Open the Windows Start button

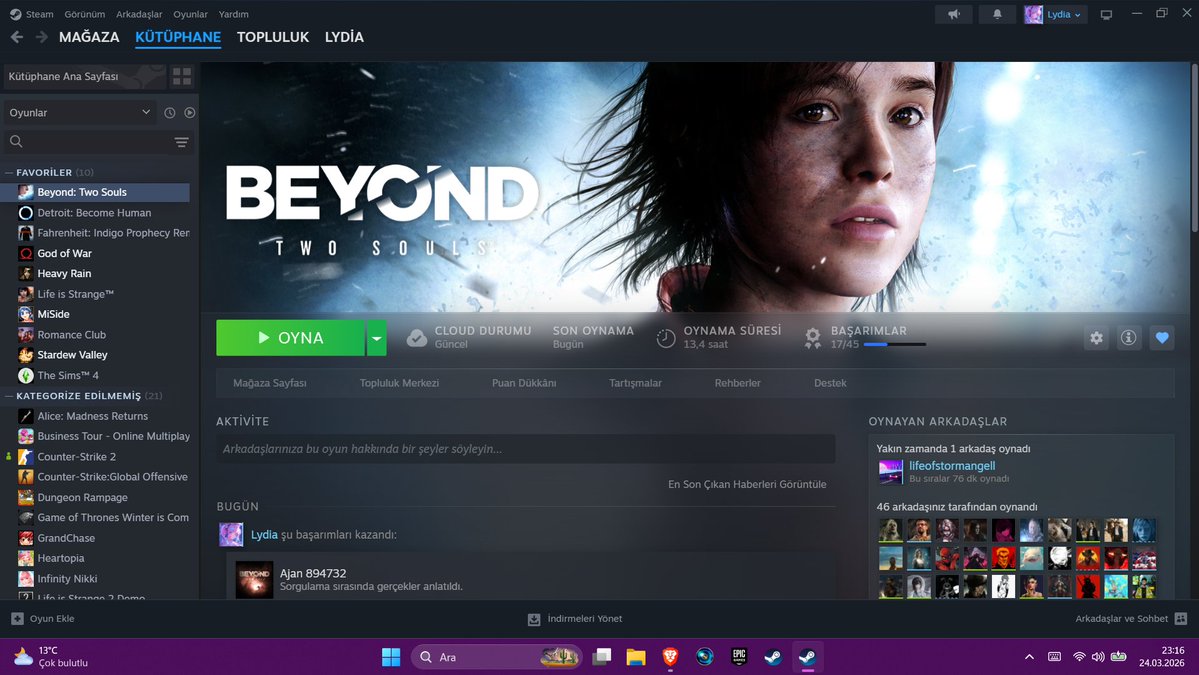pyautogui.click(x=391, y=657)
